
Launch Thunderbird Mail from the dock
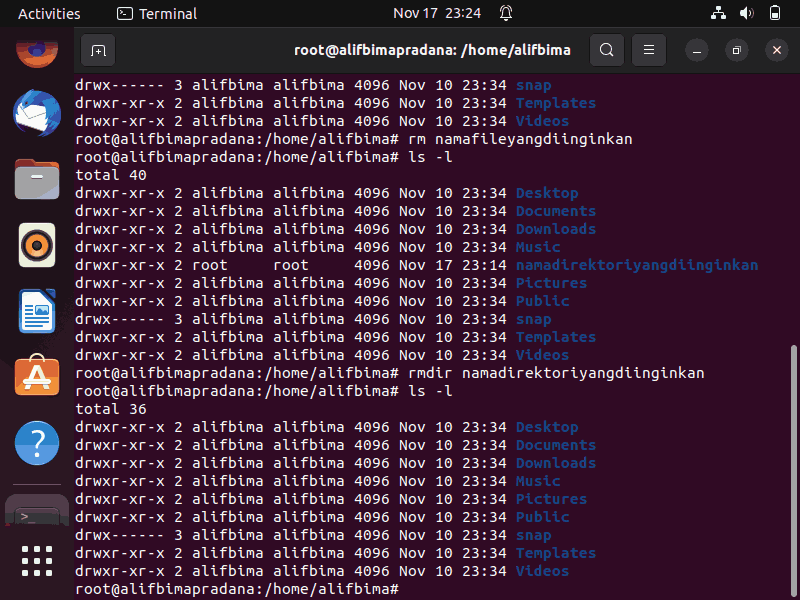tap(37, 113)
